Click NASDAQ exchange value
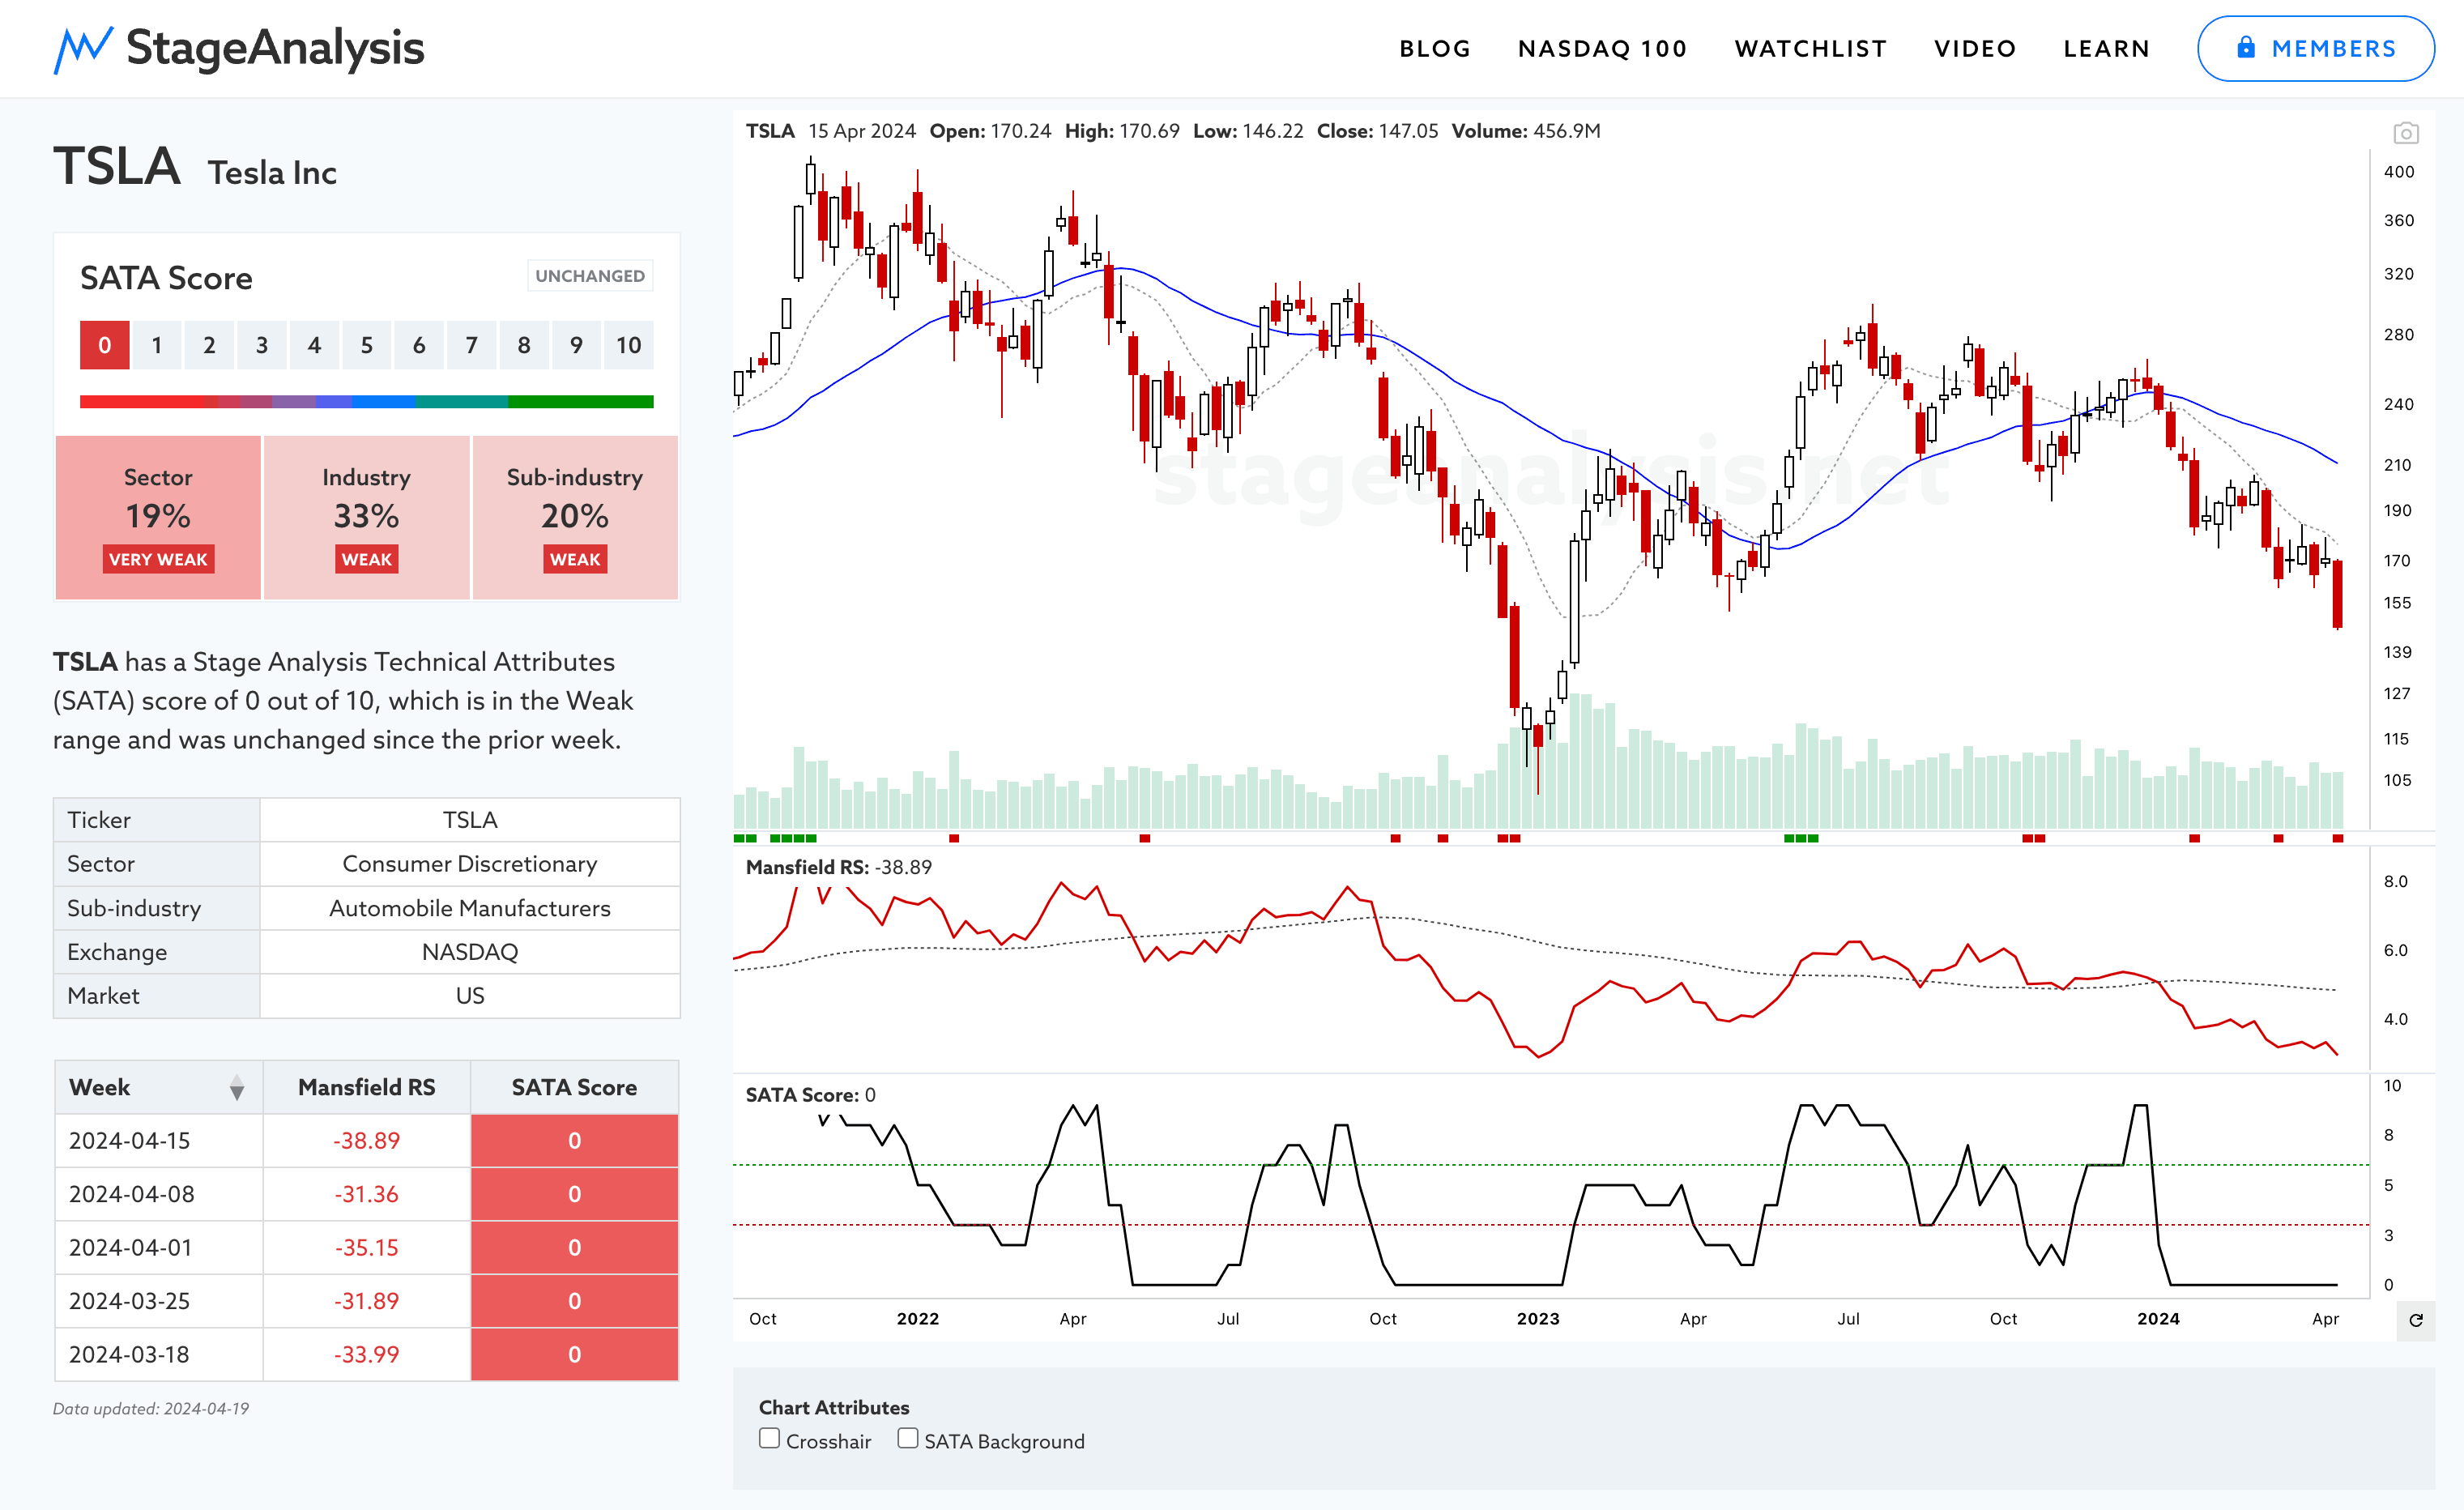The width and height of the screenshot is (2464, 1510). click(x=470, y=952)
